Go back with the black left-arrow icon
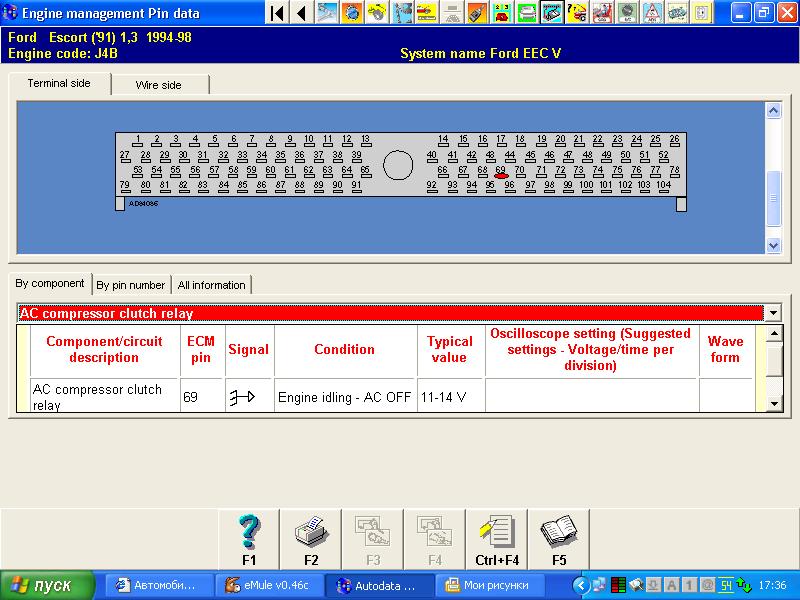800x600 pixels. tap(302, 13)
